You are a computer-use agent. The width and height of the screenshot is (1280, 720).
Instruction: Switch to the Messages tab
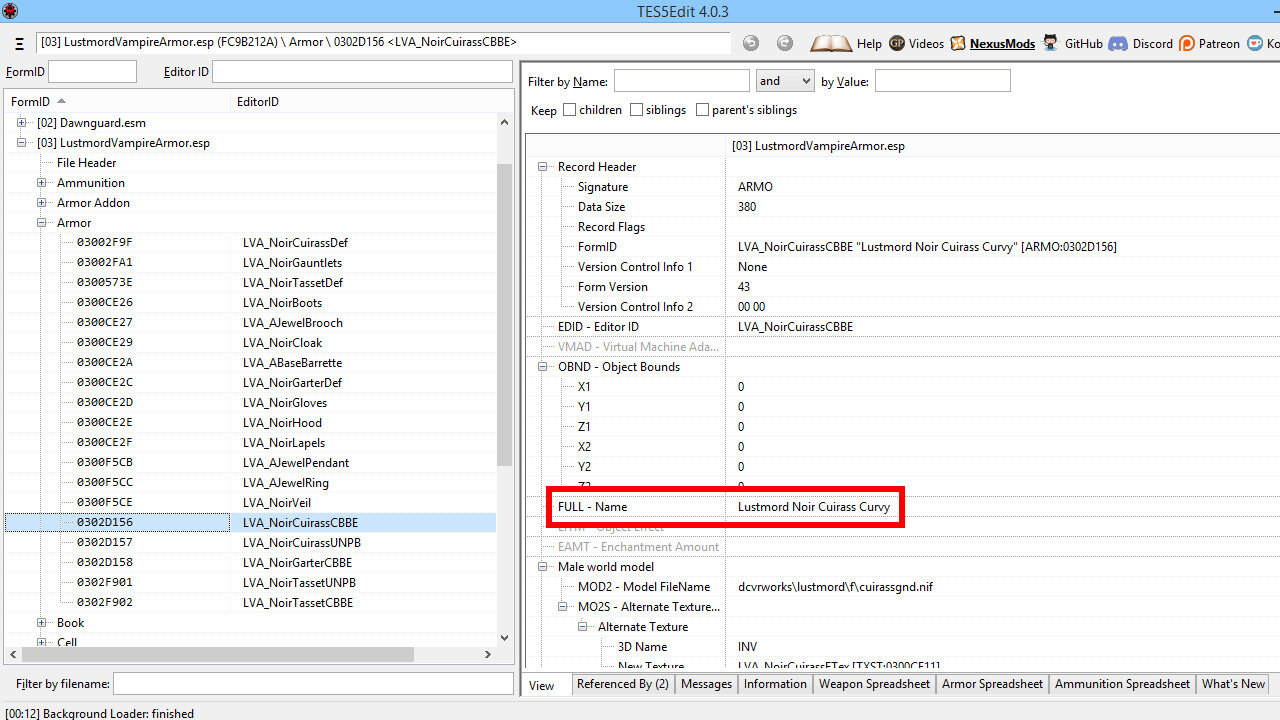pyautogui.click(x=706, y=684)
